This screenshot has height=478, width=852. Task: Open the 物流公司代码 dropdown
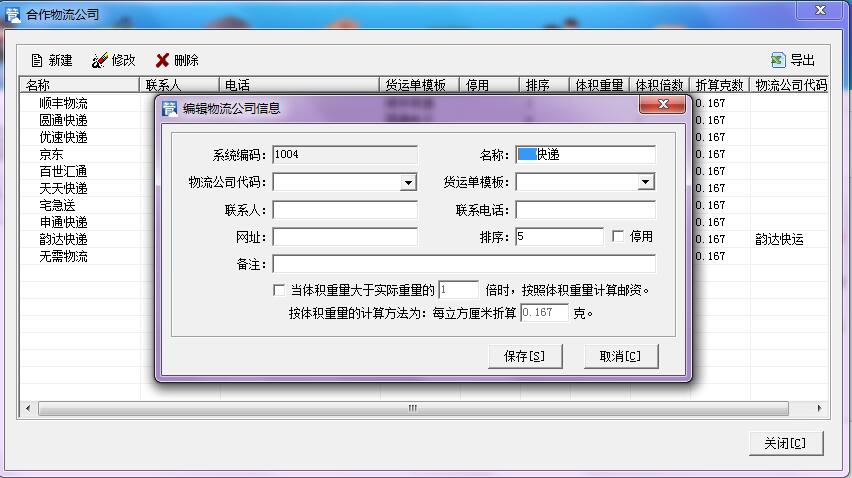tap(408, 183)
